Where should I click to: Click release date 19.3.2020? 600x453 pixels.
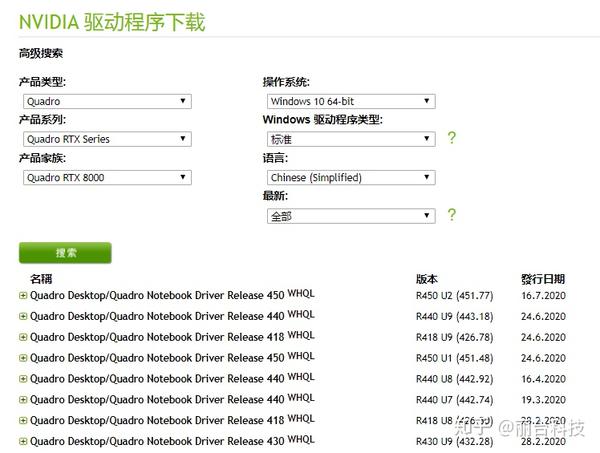tap(543, 400)
